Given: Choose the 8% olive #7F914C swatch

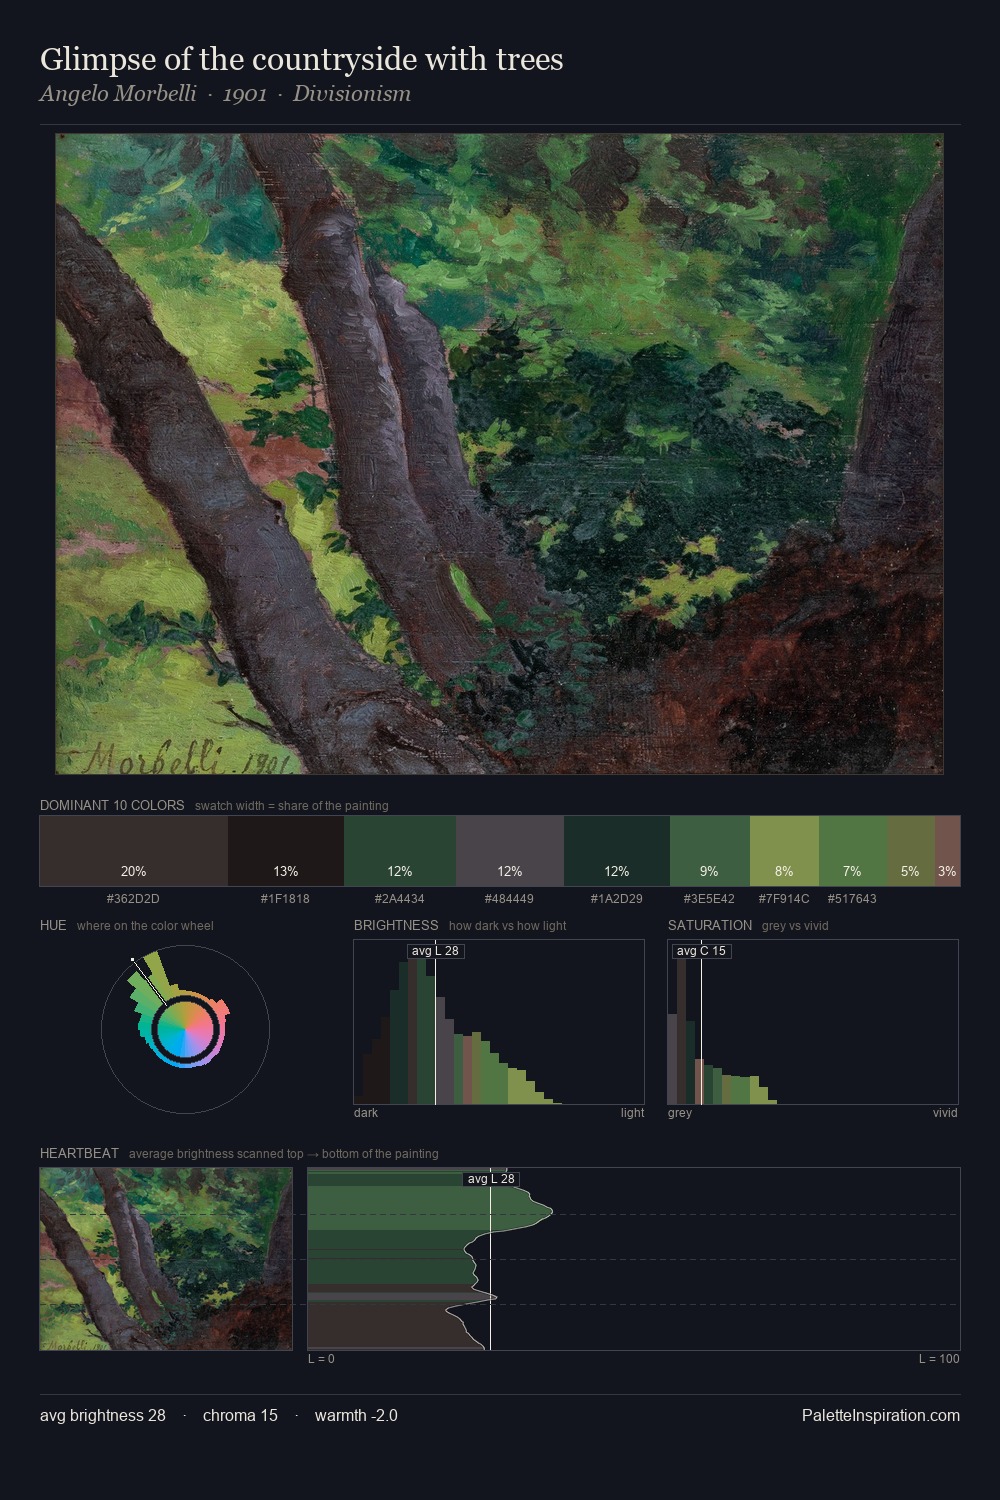Looking at the screenshot, I should pos(784,851).
